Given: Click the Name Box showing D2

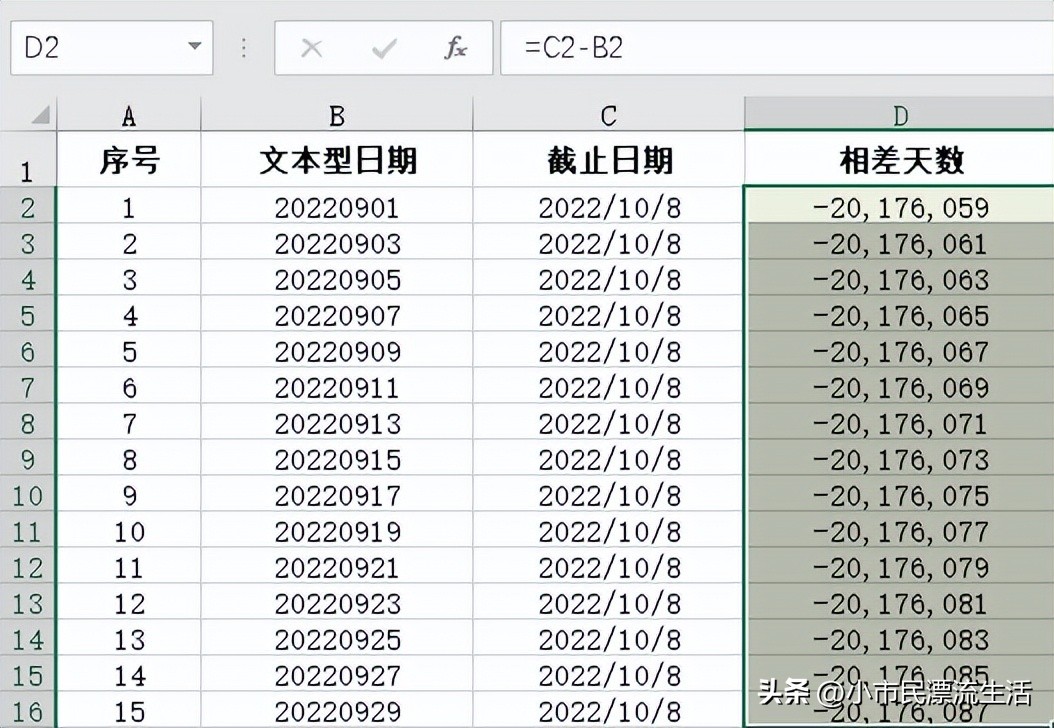Looking at the screenshot, I should tap(112, 47).
